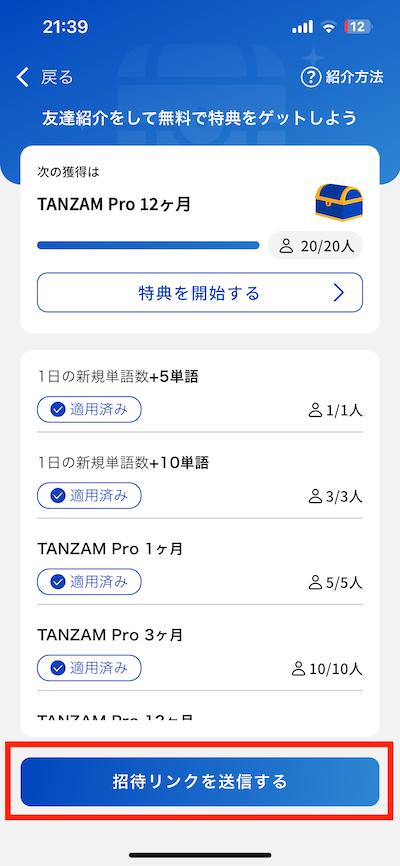Image resolution: width=400 pixels, height=866 pixels.
Task: Tap the 招待リンクを送信する button
Action: point(200,781)
